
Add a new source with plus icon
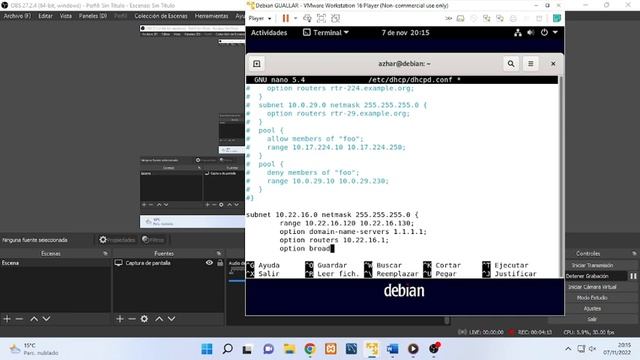point(120,319)
